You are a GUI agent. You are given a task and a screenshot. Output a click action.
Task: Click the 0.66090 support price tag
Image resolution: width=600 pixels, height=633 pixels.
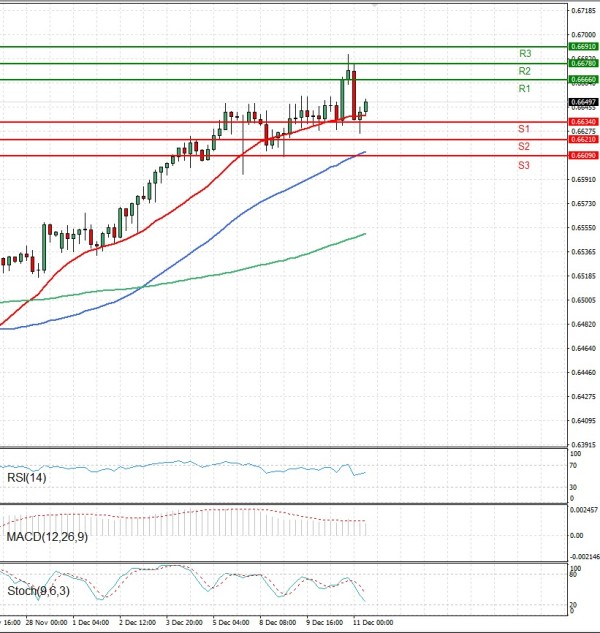pos(583,156)
